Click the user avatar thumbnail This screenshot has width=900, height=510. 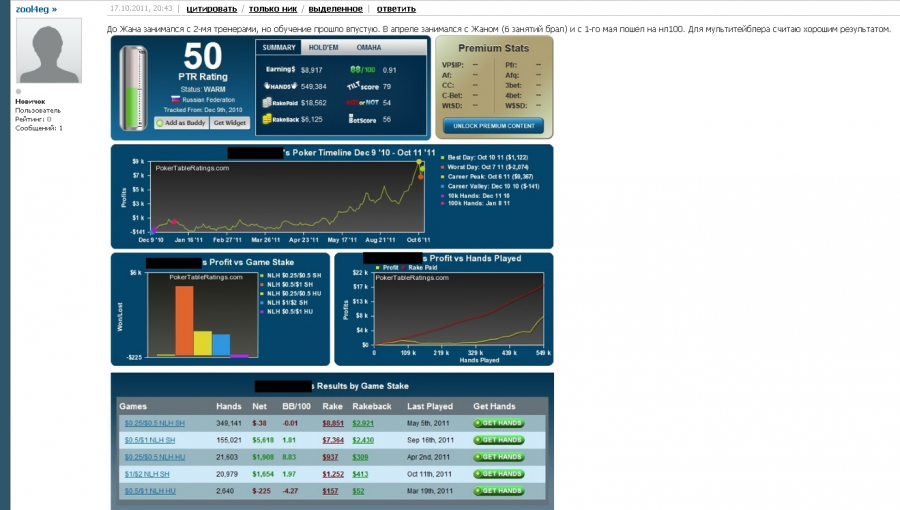tap(49, 55)
